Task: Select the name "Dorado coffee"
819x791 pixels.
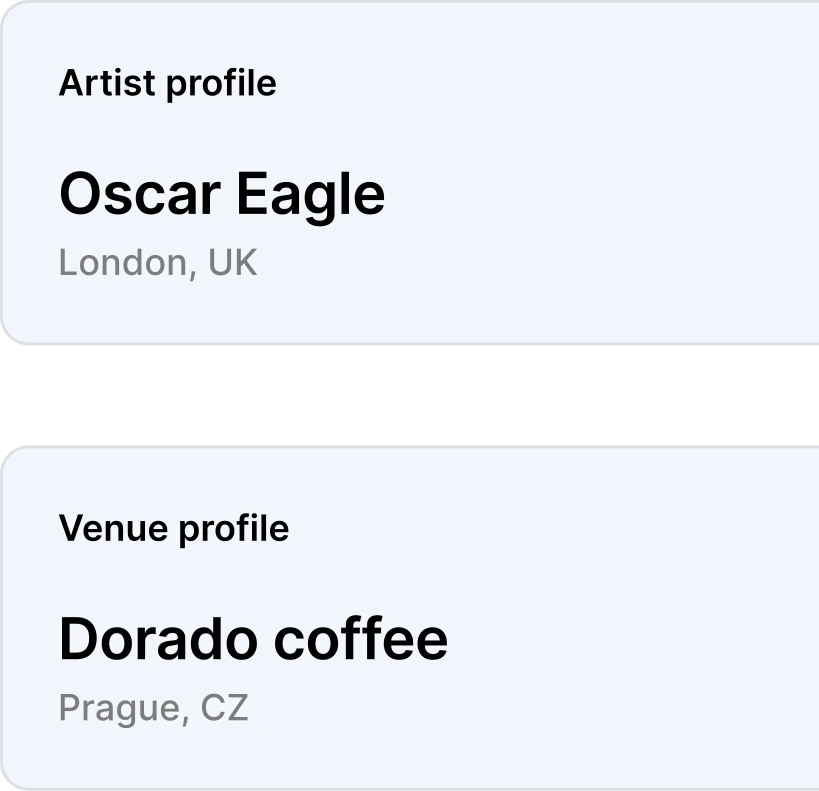Action: [x=253, y=639]
